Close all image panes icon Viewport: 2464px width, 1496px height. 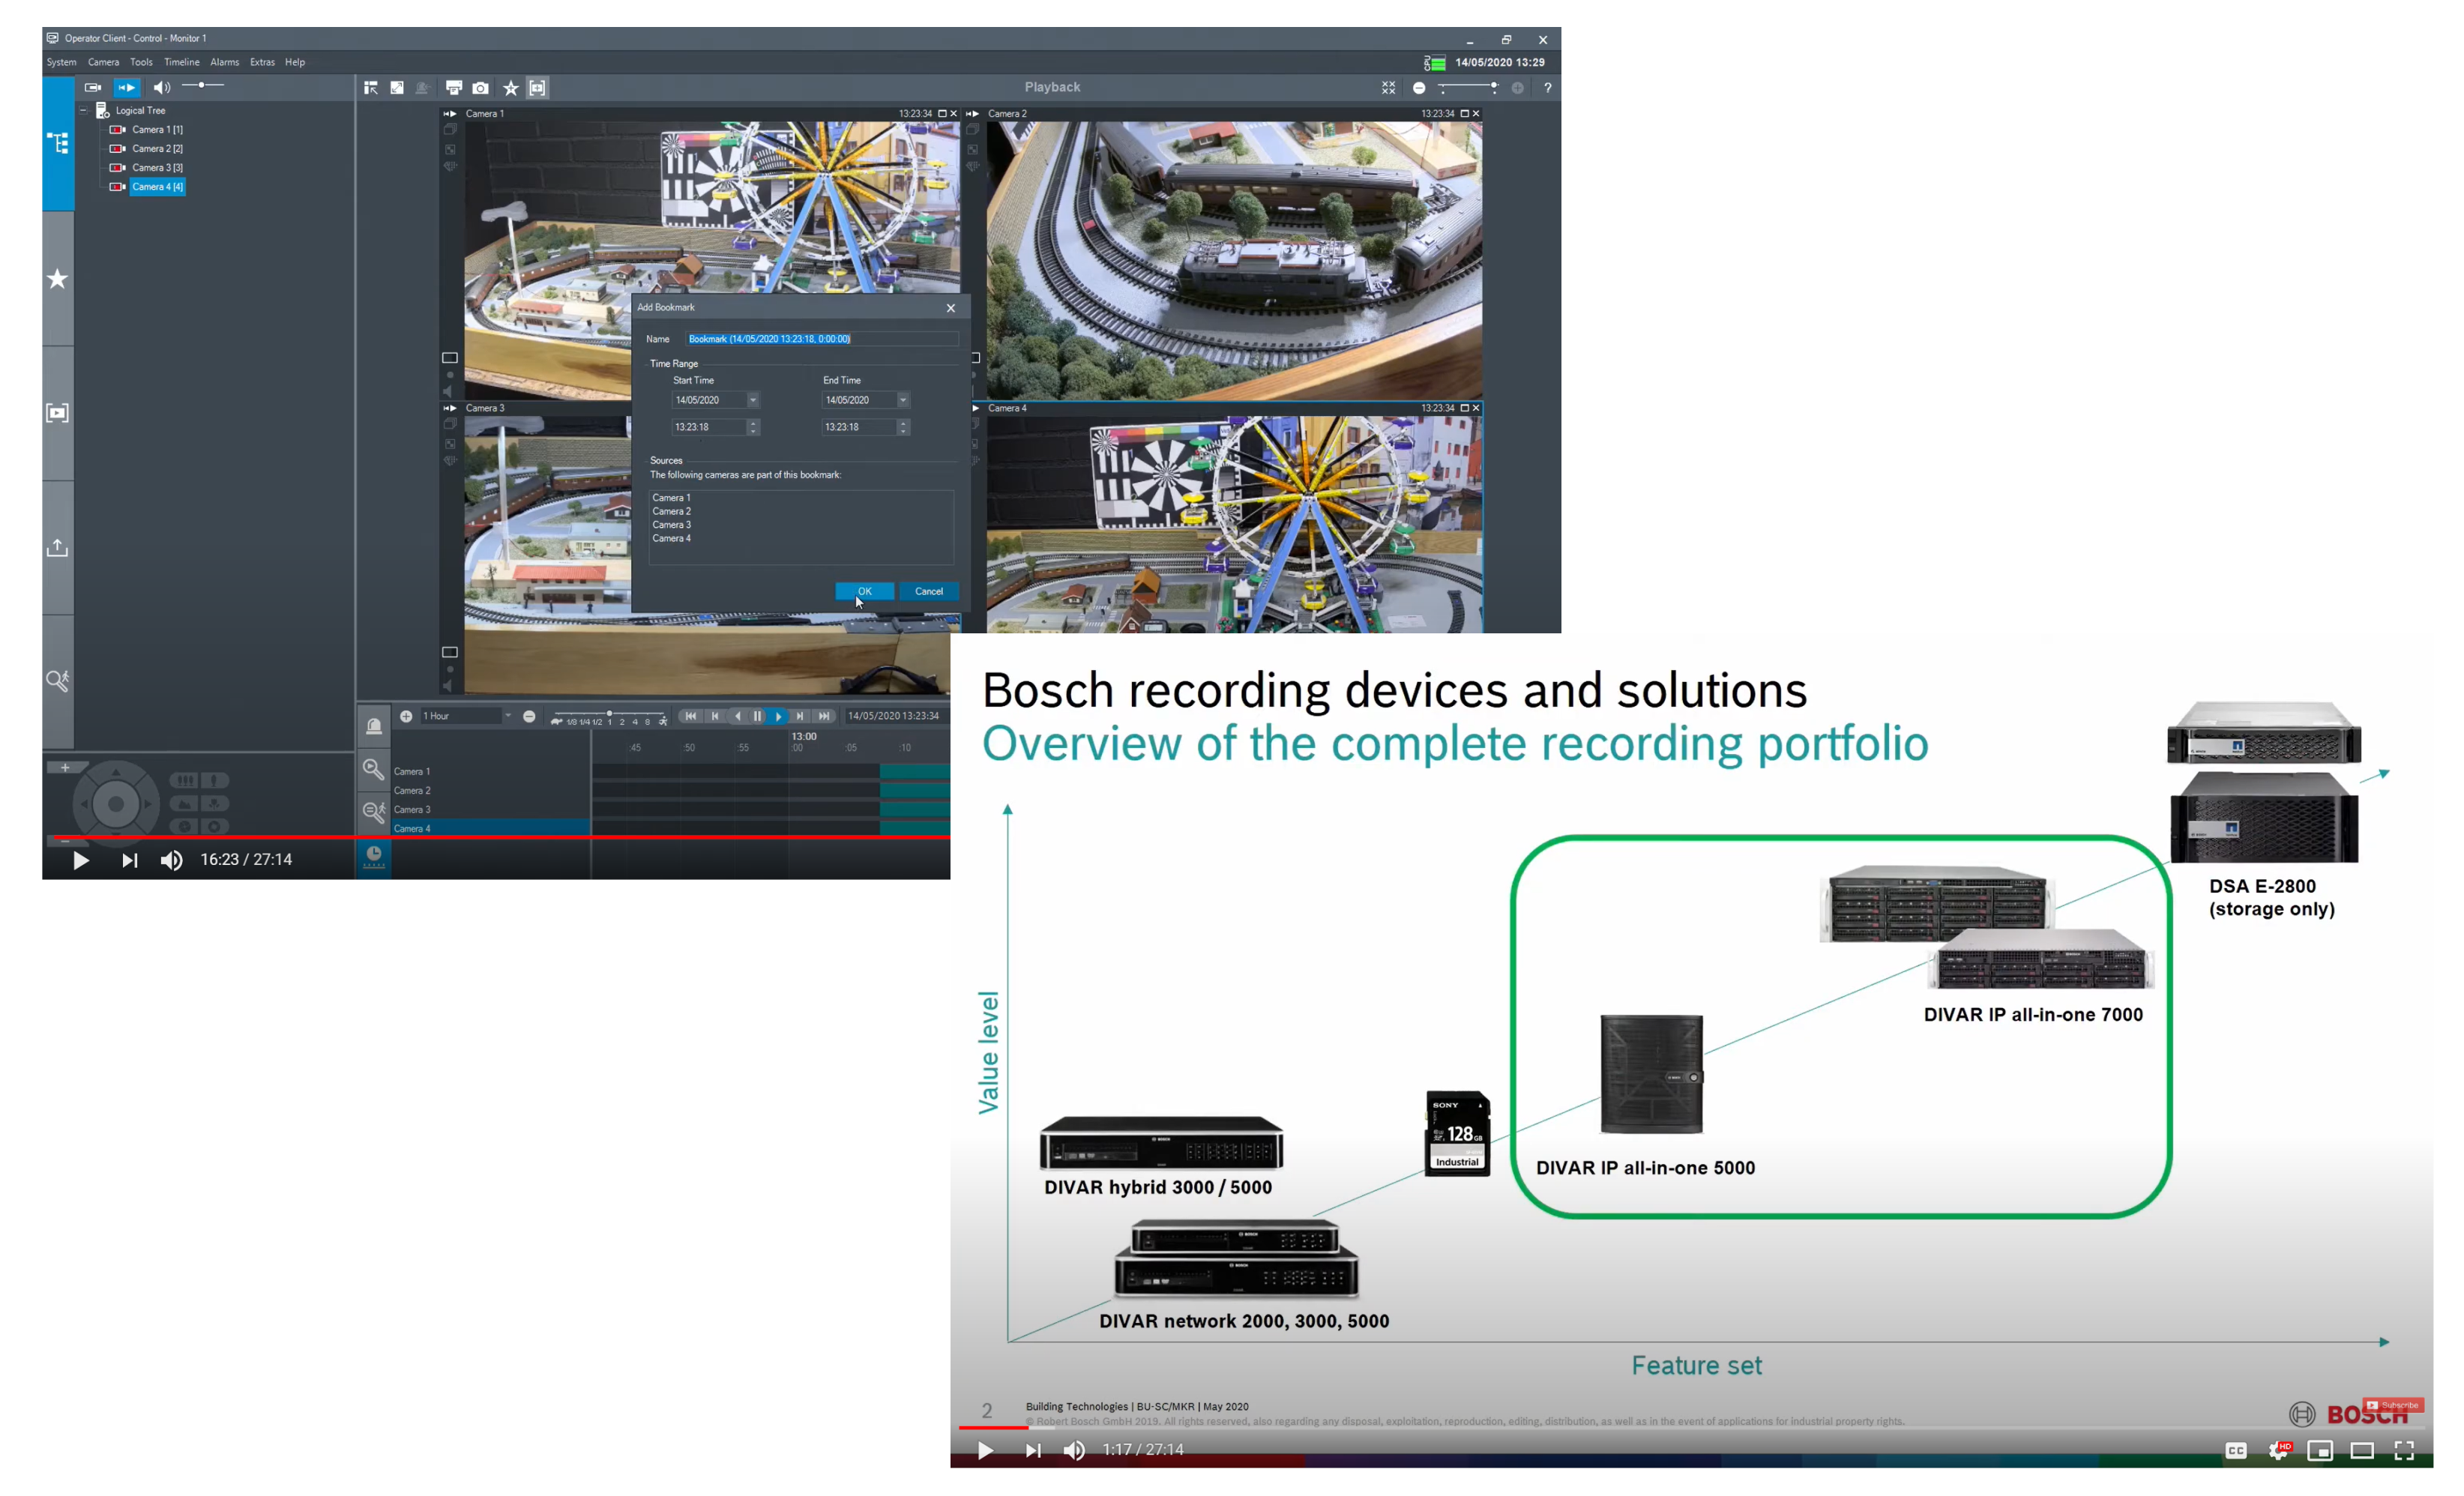coord(1389,88)
